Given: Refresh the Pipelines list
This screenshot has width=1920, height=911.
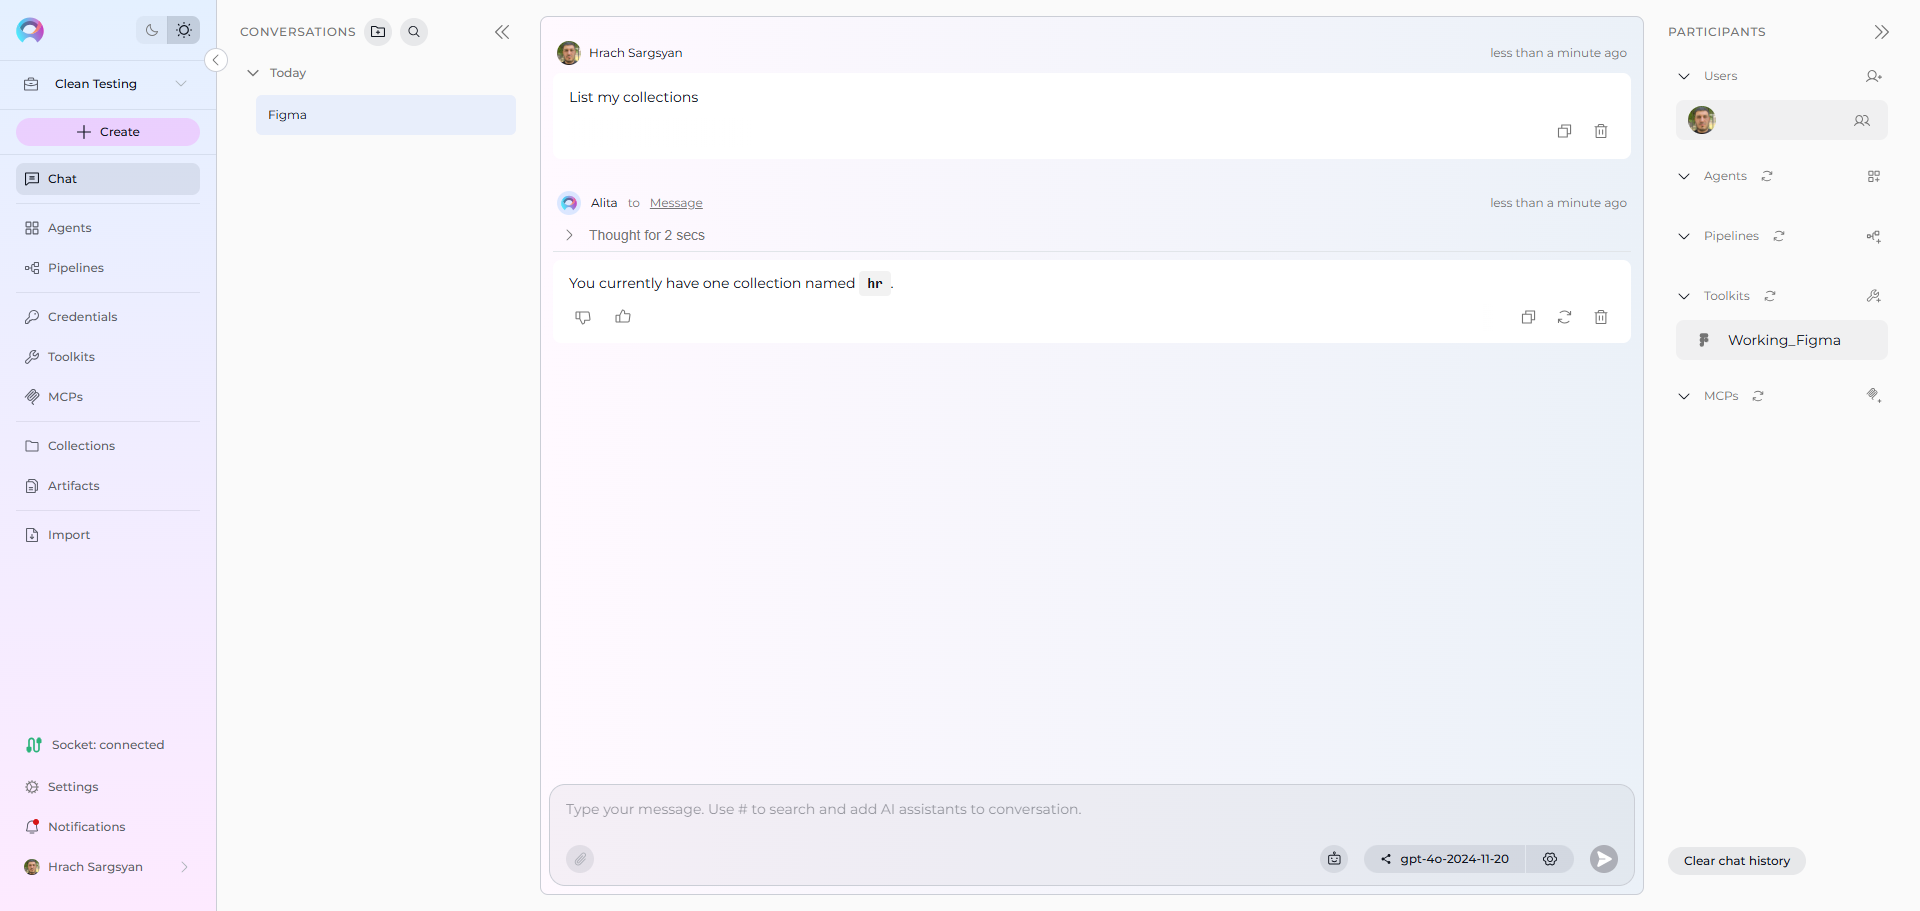Looking at the screenshot, I should [x=1779, y=236].
